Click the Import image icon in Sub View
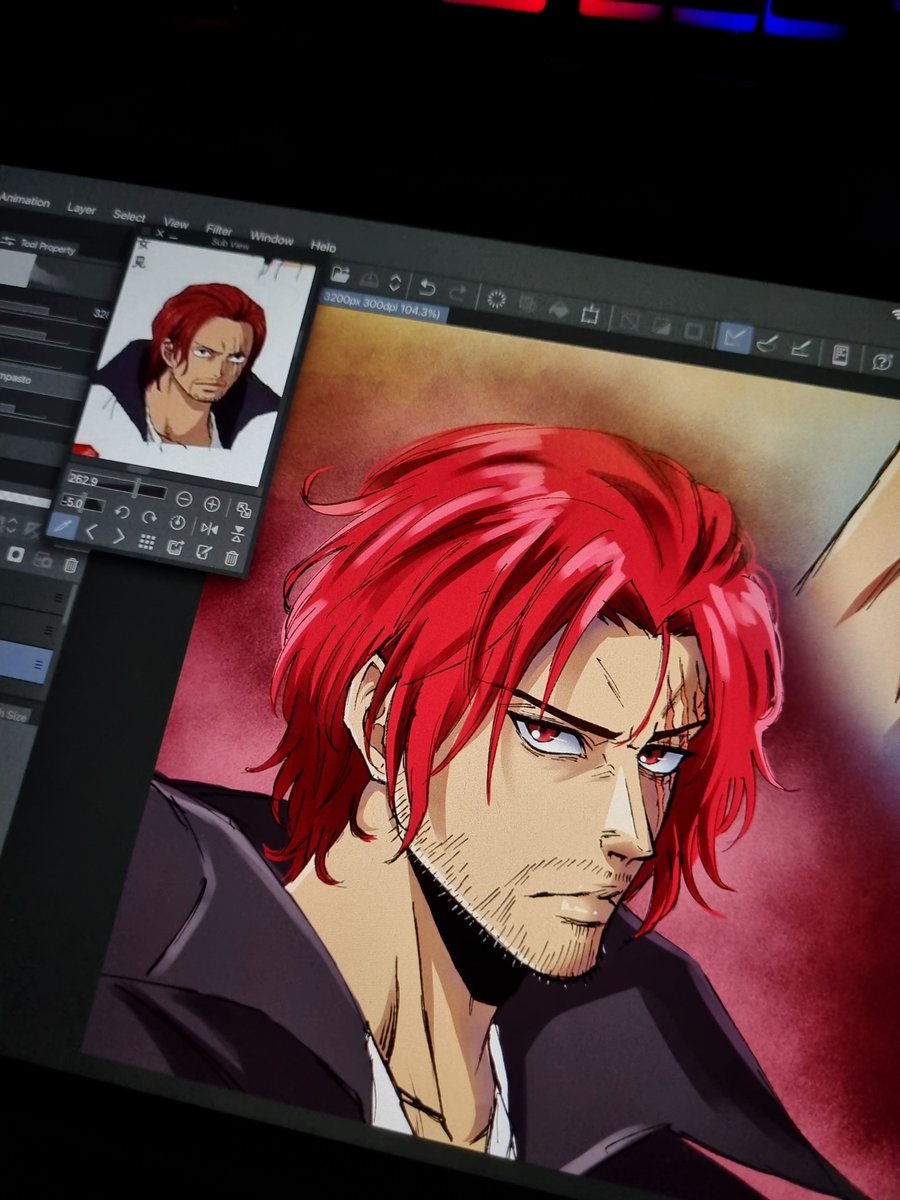 tap(175, 547)
